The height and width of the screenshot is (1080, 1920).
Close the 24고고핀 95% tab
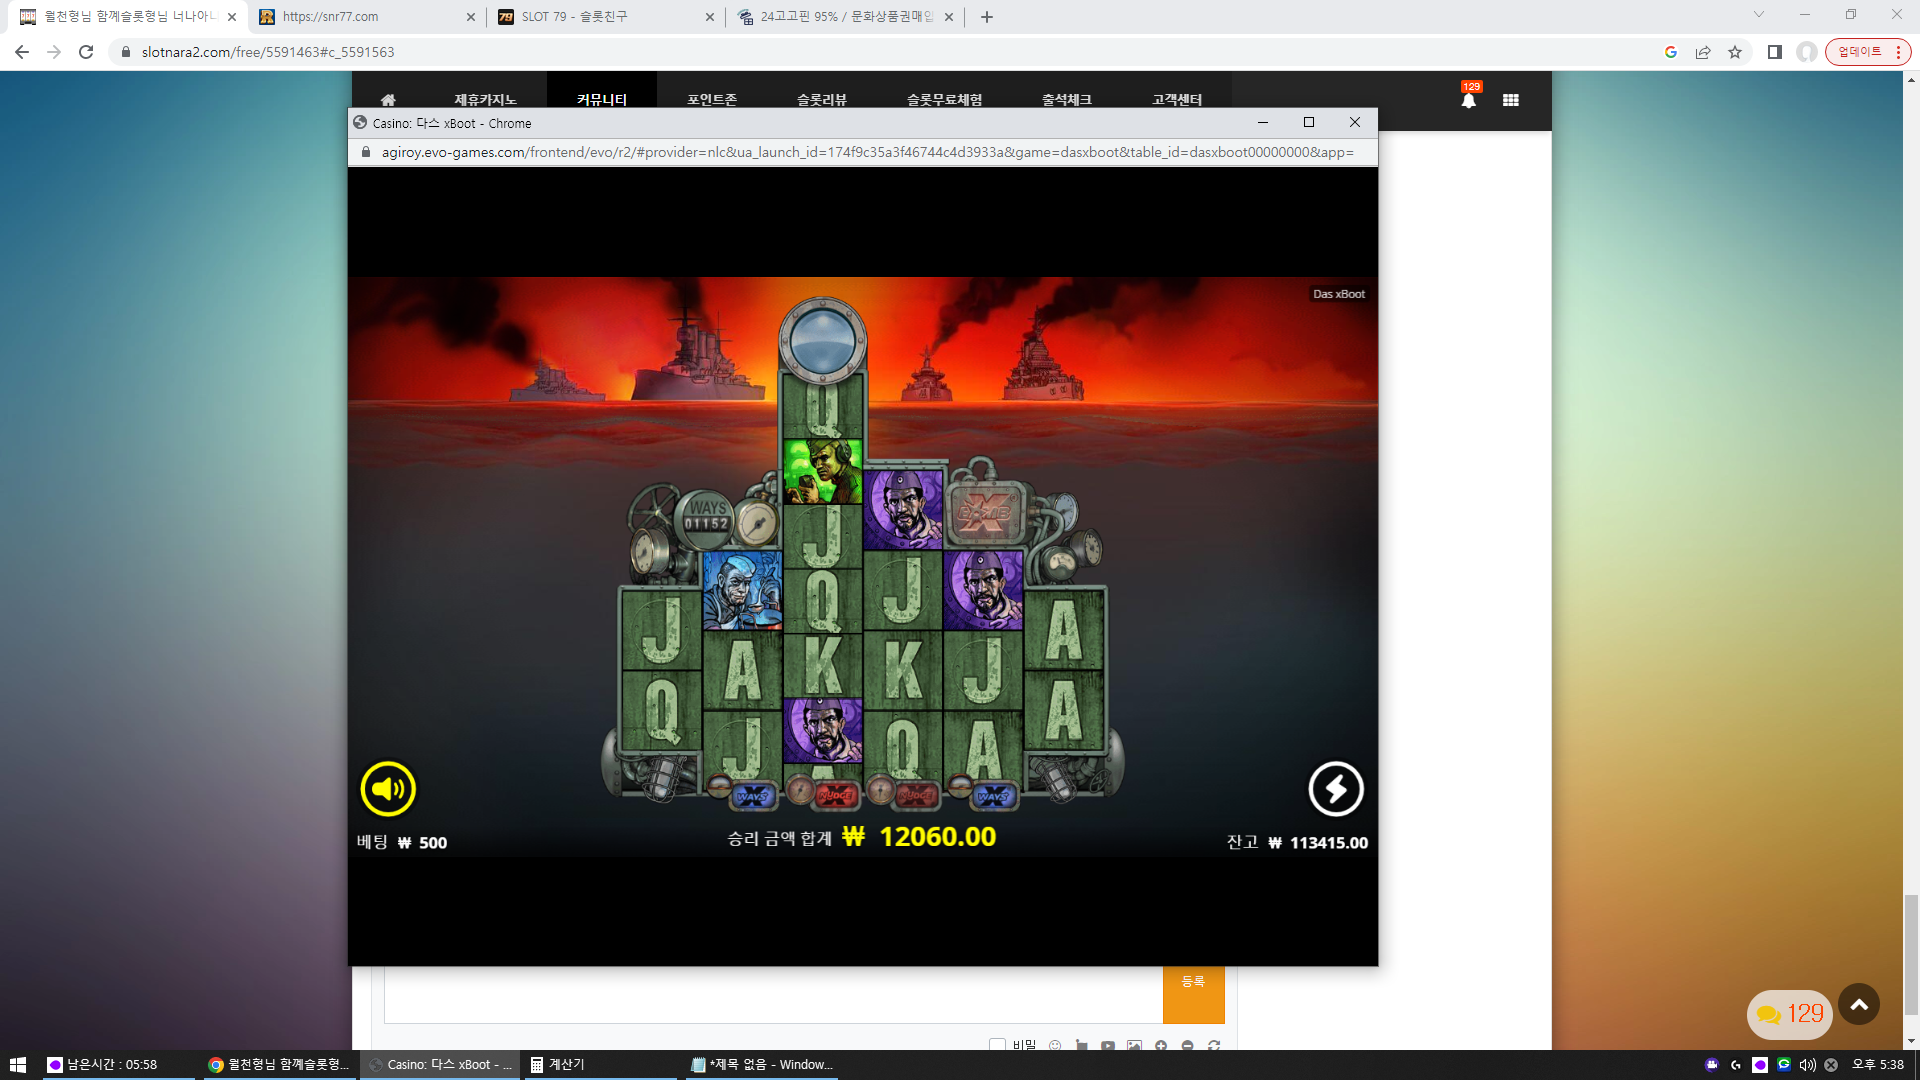click(949, 17)
